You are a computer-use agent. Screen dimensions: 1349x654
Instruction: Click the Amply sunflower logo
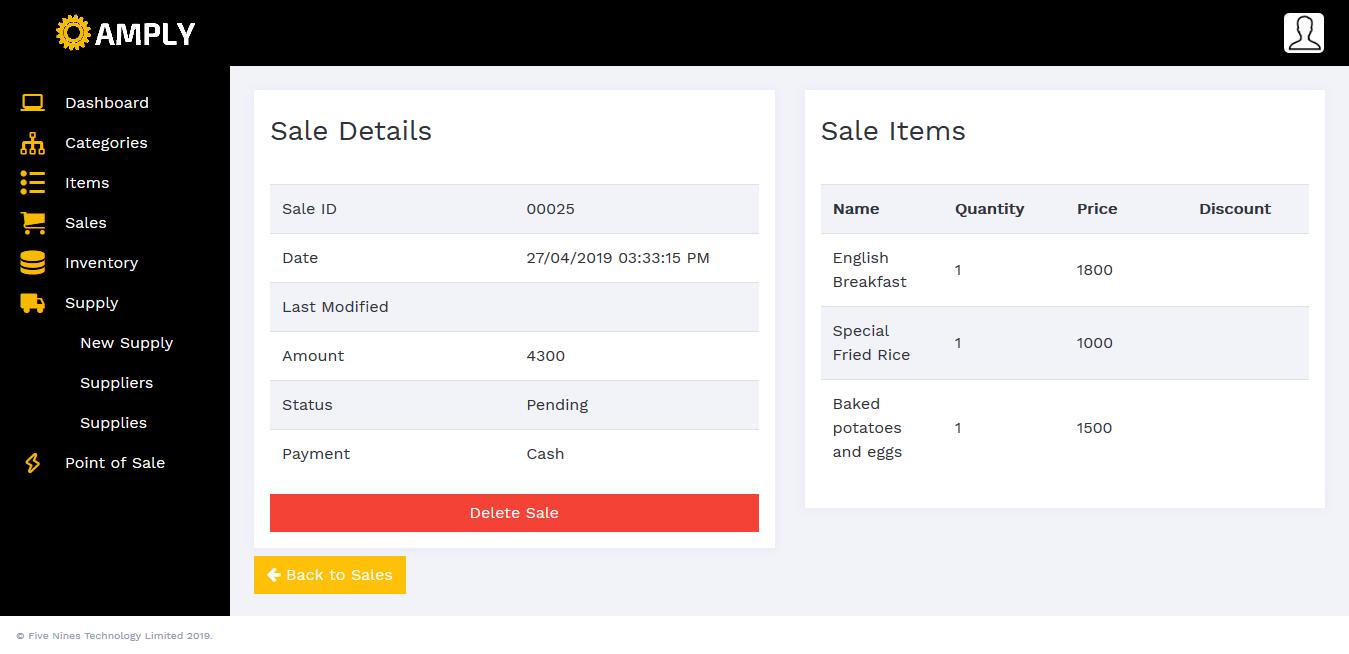(73, 33)
